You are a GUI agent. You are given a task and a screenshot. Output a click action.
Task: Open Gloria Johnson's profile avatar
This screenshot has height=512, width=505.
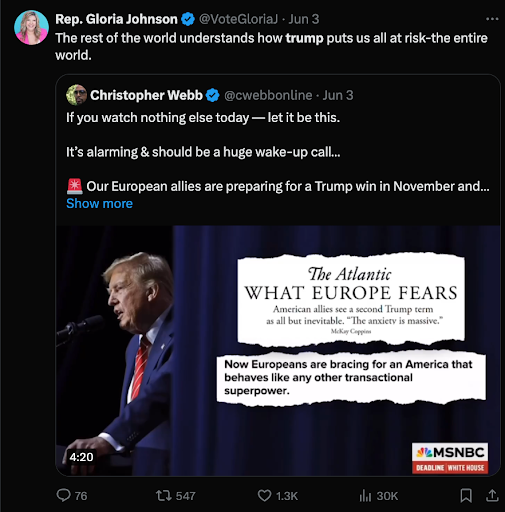[31, 27]
